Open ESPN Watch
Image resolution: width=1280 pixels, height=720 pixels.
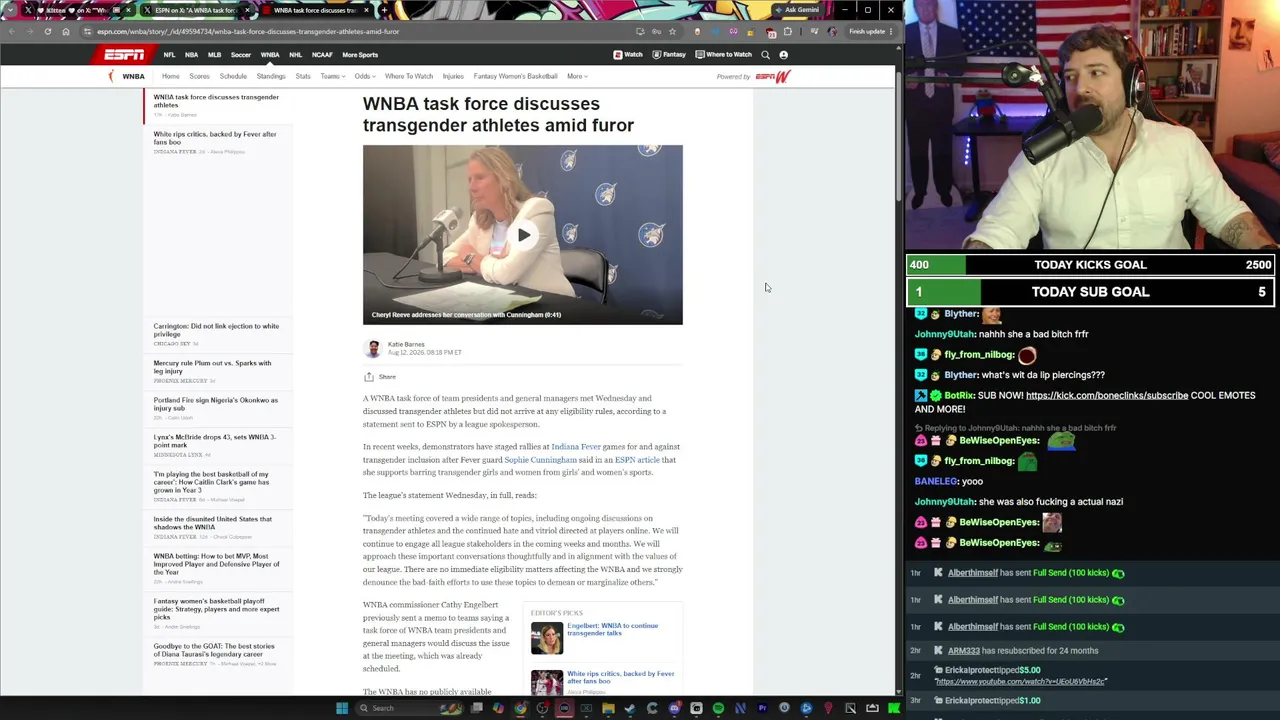click(628, 55)
